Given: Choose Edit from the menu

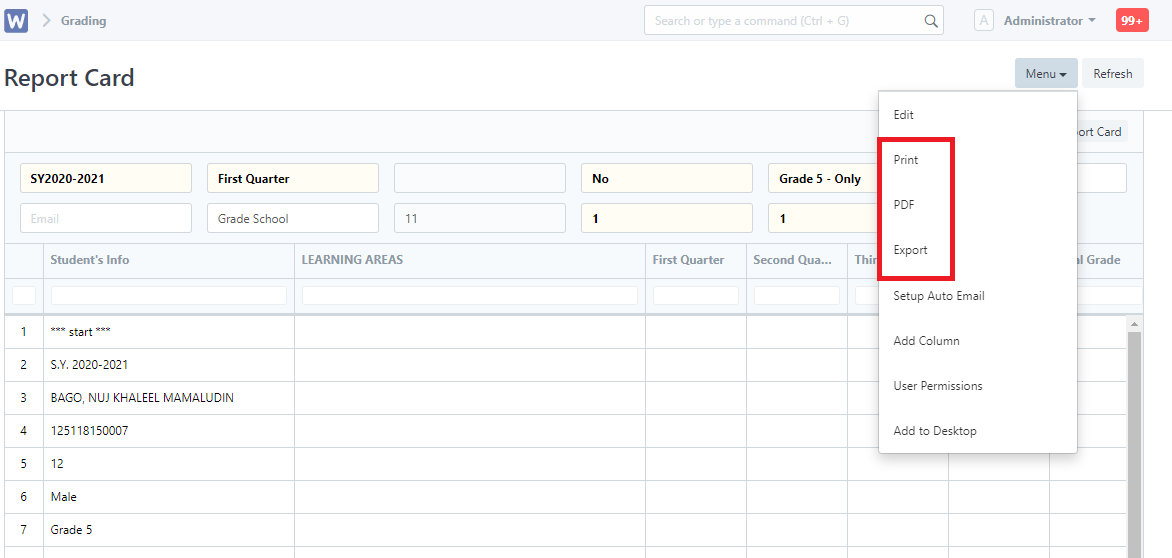Looking at the screenshot, I should pos(978,115).
